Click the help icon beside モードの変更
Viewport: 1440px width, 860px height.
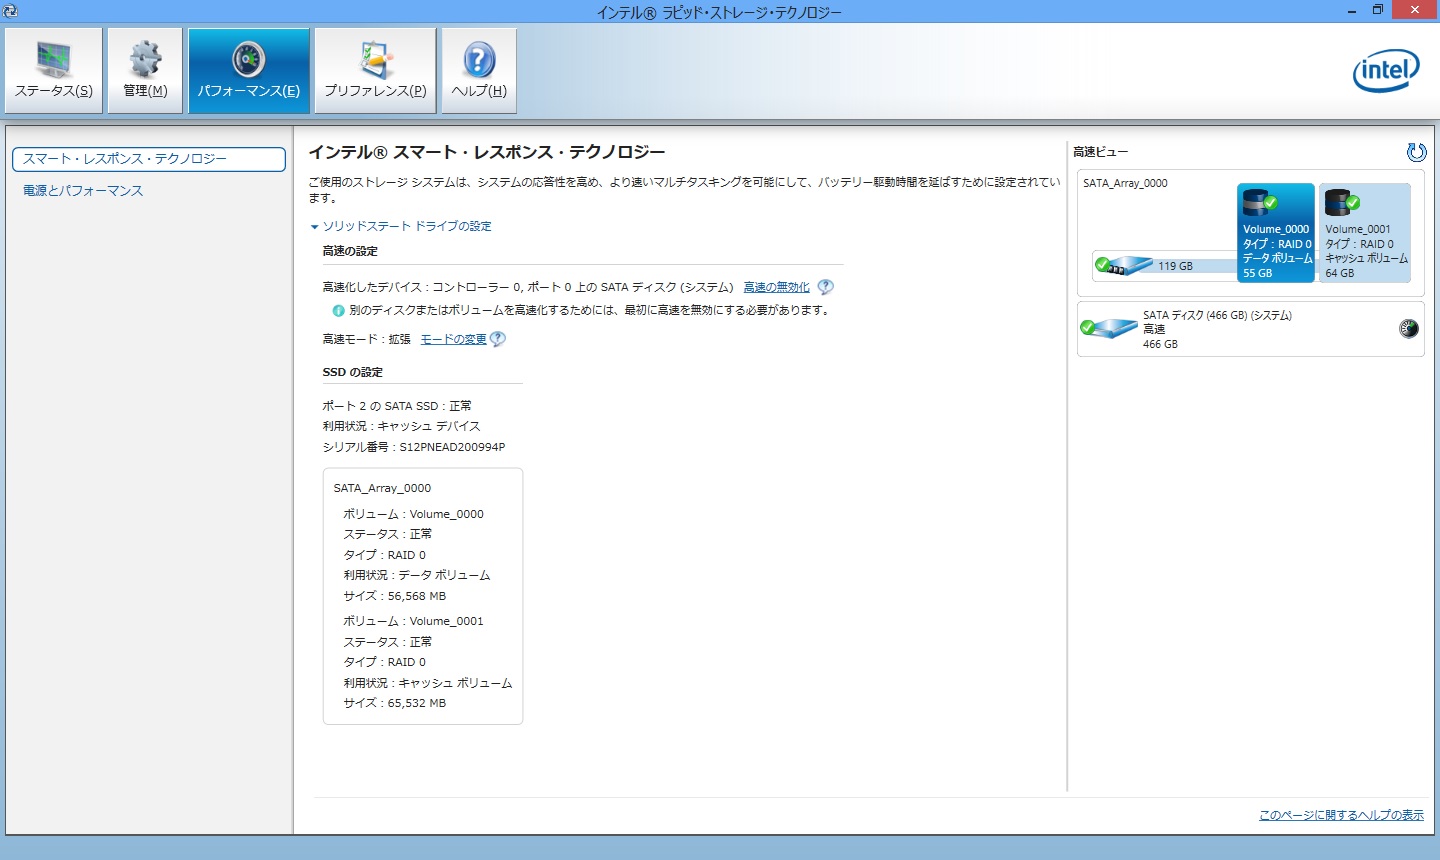[498, 339]
